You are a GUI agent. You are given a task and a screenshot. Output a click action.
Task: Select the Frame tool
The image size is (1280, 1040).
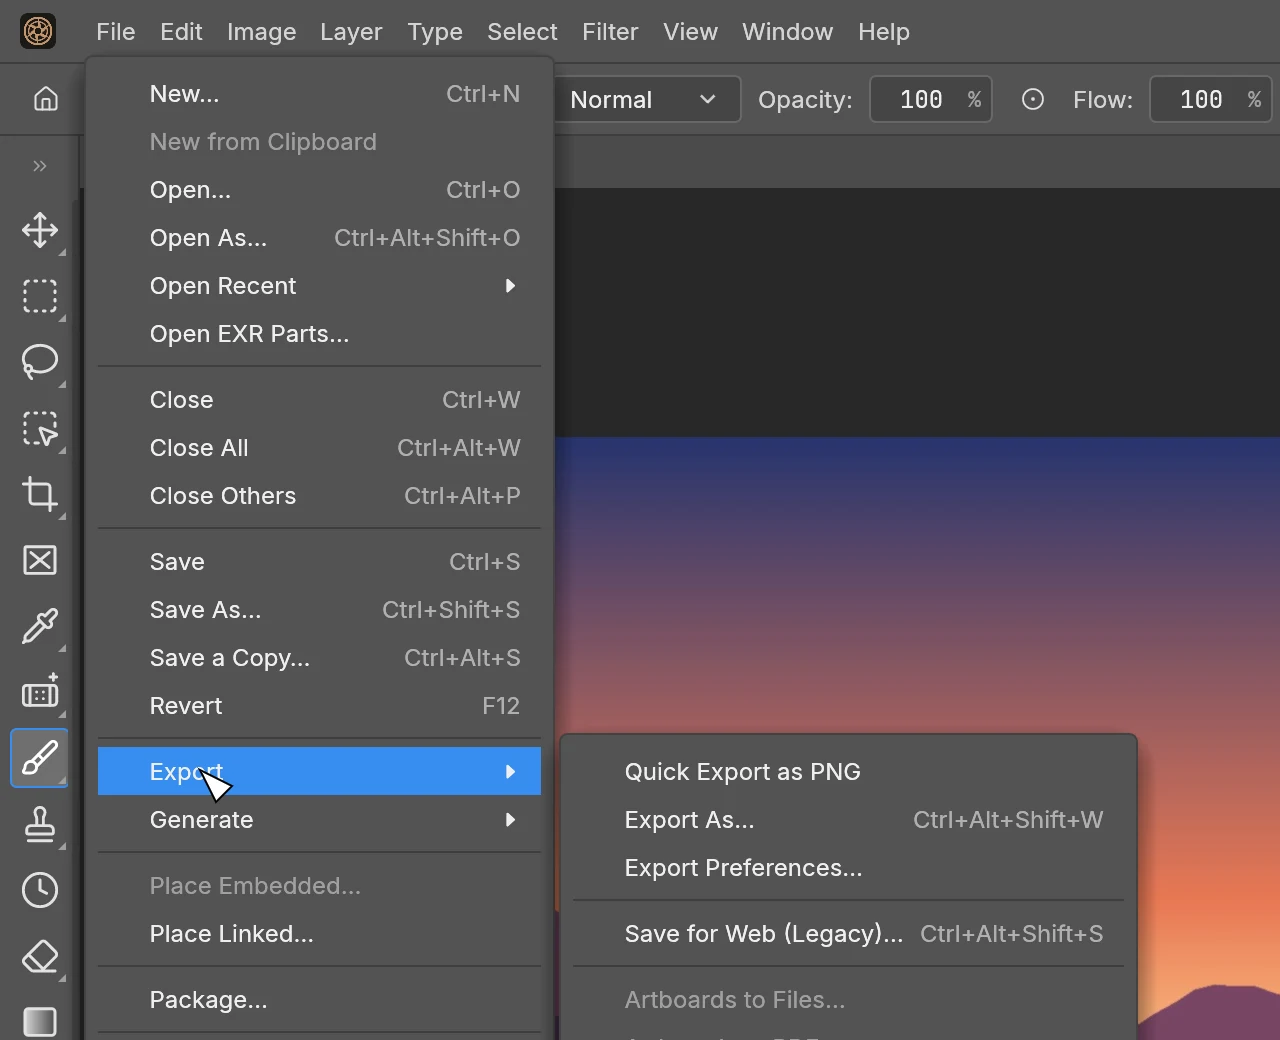pos(40,560)
